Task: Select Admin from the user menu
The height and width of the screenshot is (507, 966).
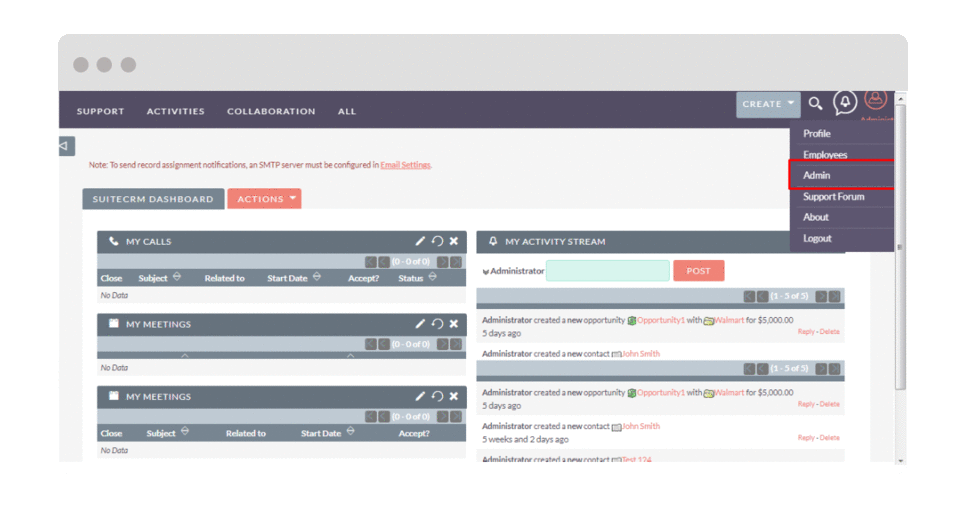Action: click(817, 175)
